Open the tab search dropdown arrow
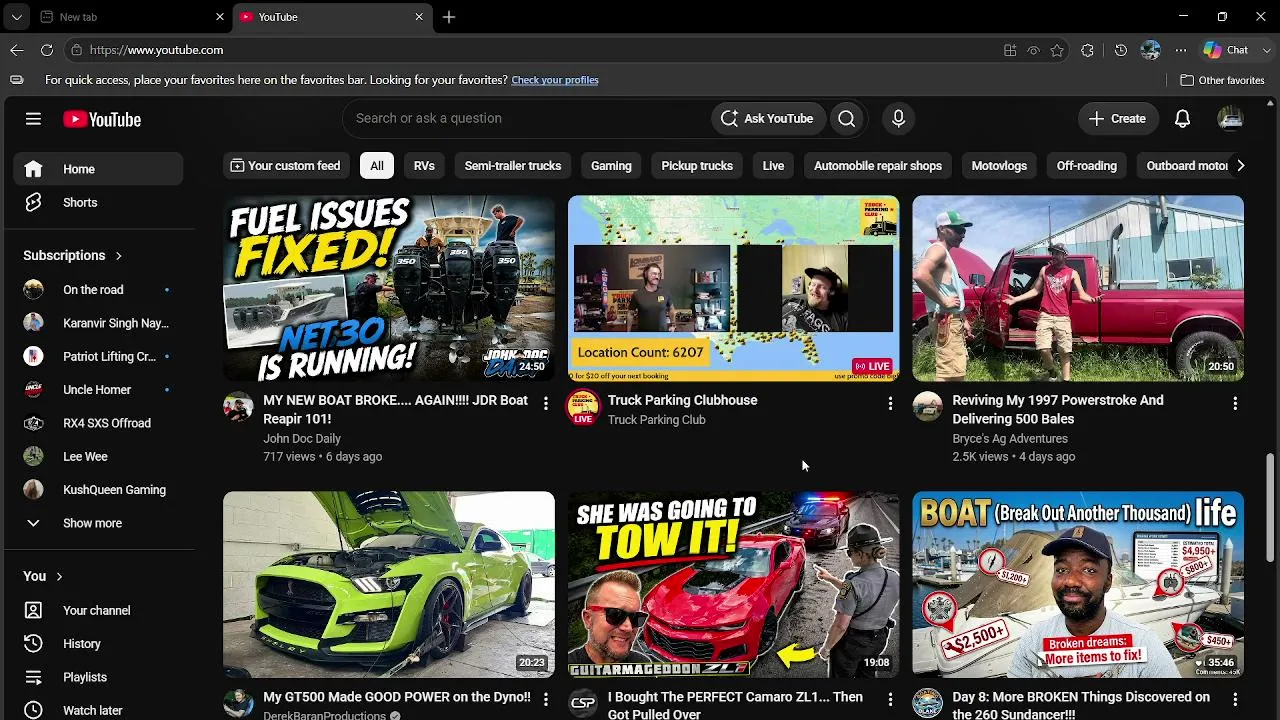 pyautogui.click(x=17, y=17)
